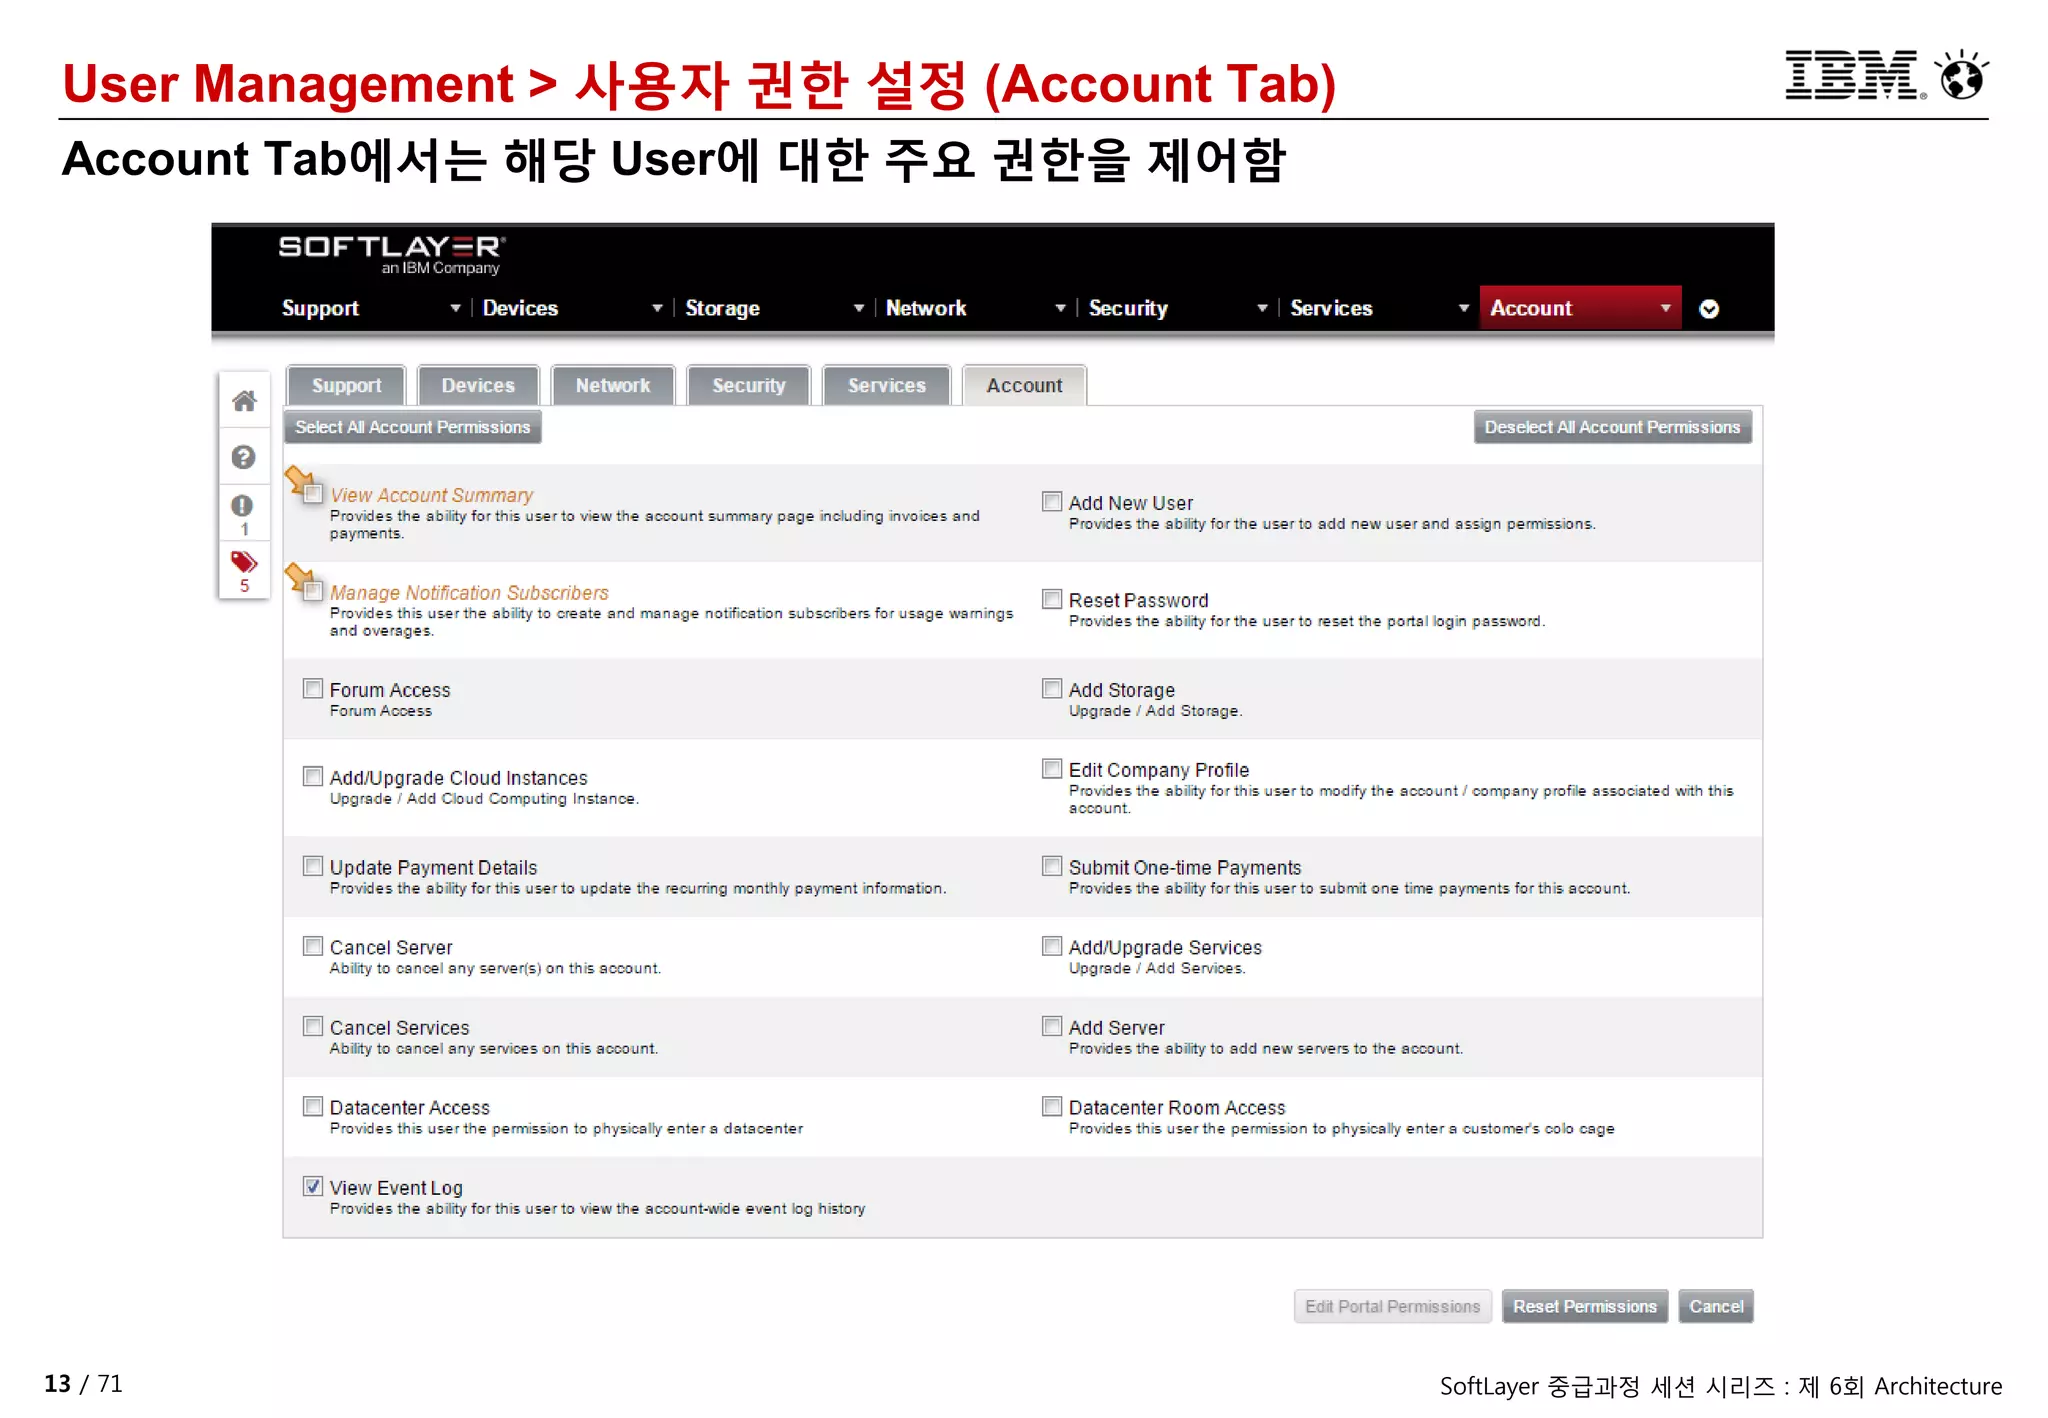Enable Datacenter Access checkbox
This screenshot has width=2048, height=1418.
[313, 1106]
